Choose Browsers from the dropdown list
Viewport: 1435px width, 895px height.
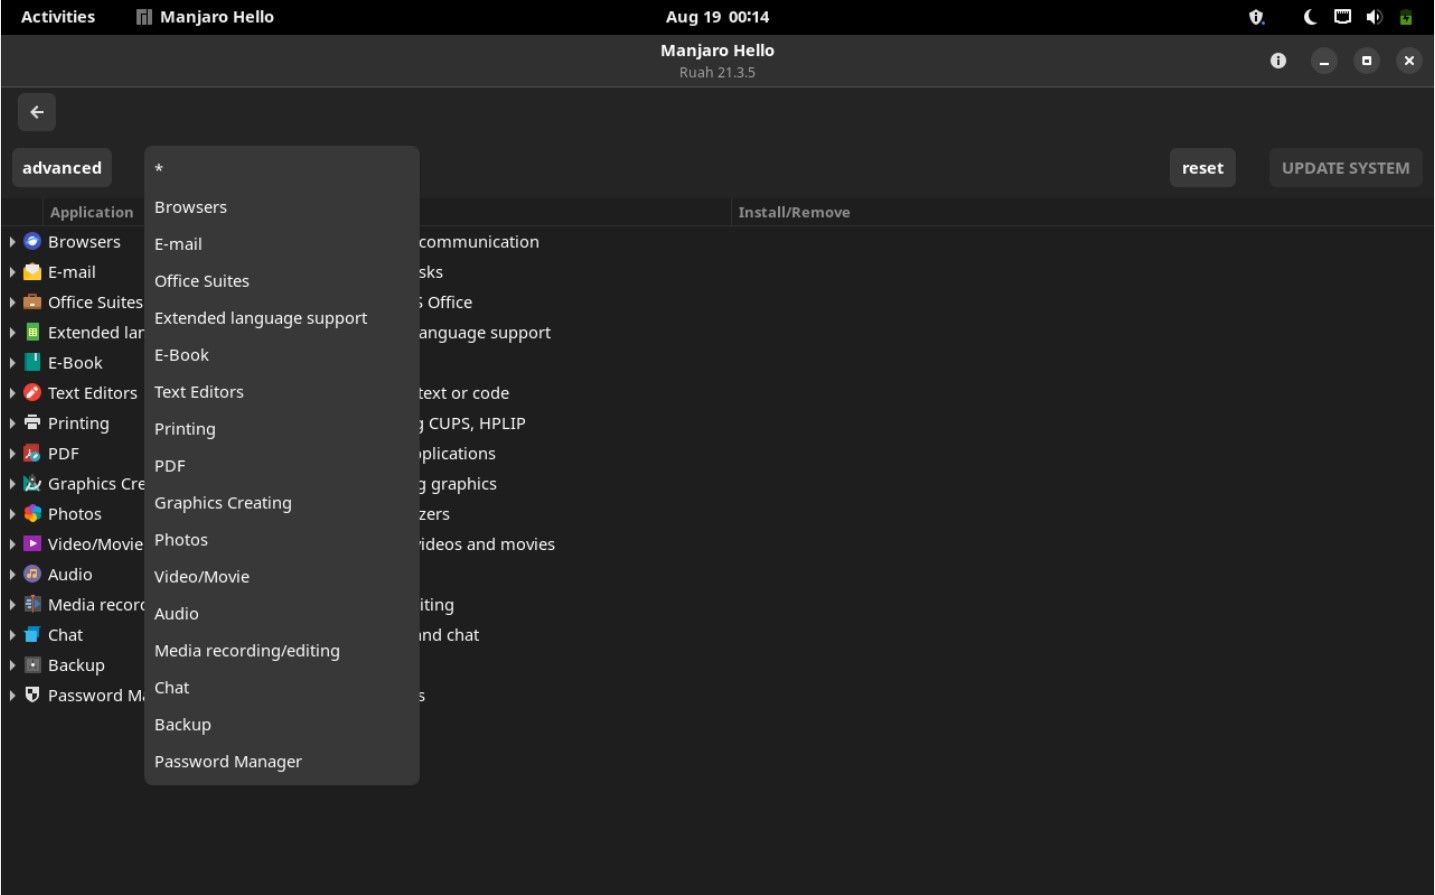point(282,207)
